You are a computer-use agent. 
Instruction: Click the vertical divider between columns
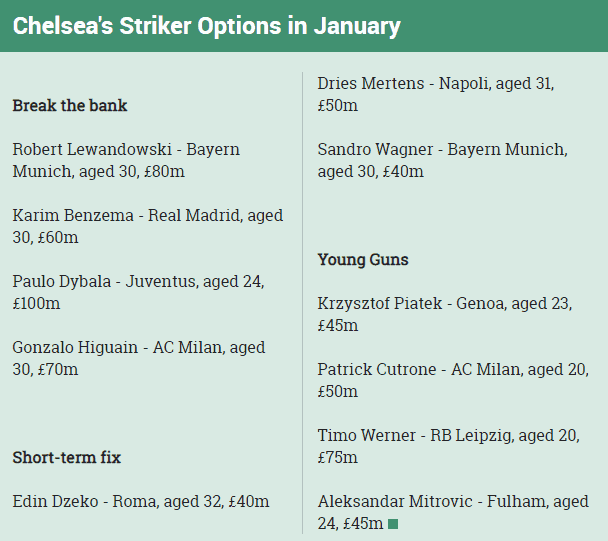click(303, 300)
